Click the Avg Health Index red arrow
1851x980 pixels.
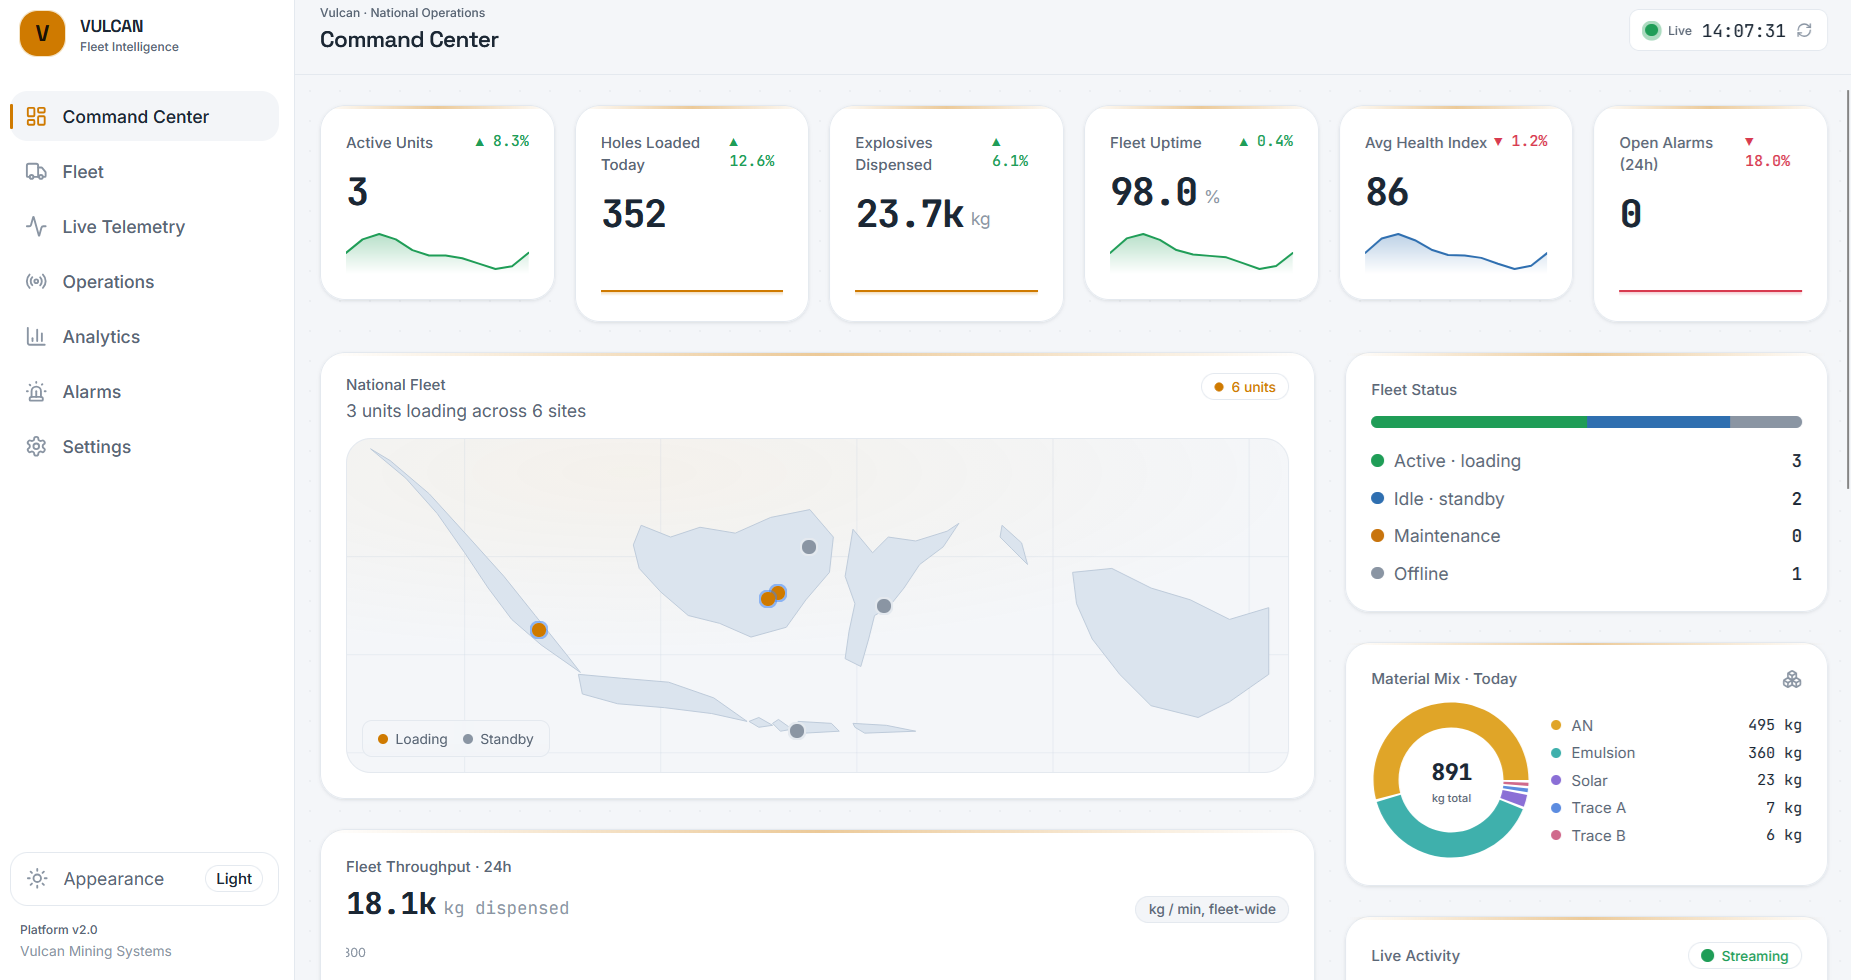click(1498, 142)
